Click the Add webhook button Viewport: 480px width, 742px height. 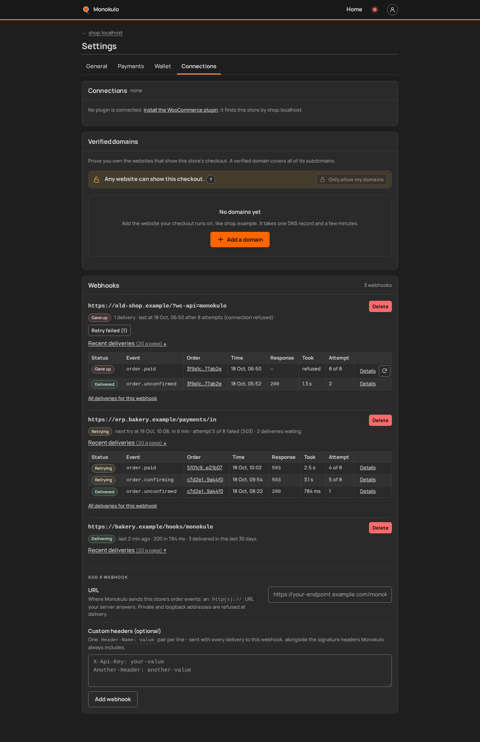pyautogui.click(x=113, y=699)
